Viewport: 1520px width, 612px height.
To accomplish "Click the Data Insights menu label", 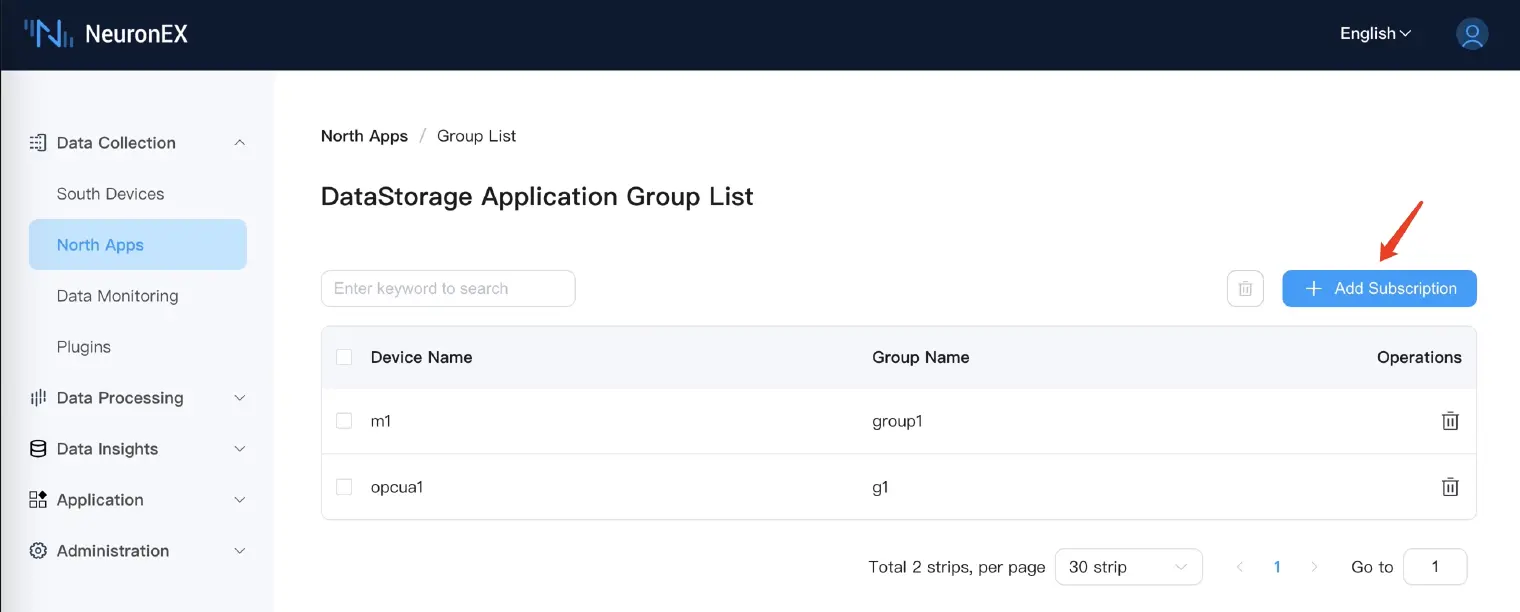I will point(107,449).
